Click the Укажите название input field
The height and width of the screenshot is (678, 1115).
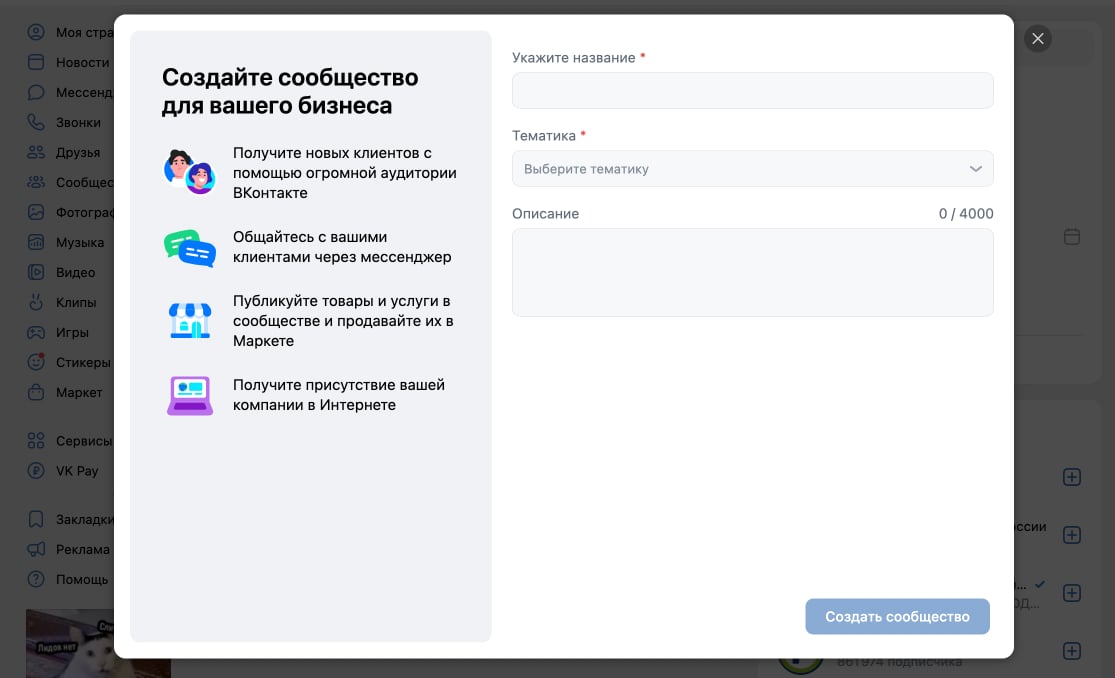click(752, 90)
